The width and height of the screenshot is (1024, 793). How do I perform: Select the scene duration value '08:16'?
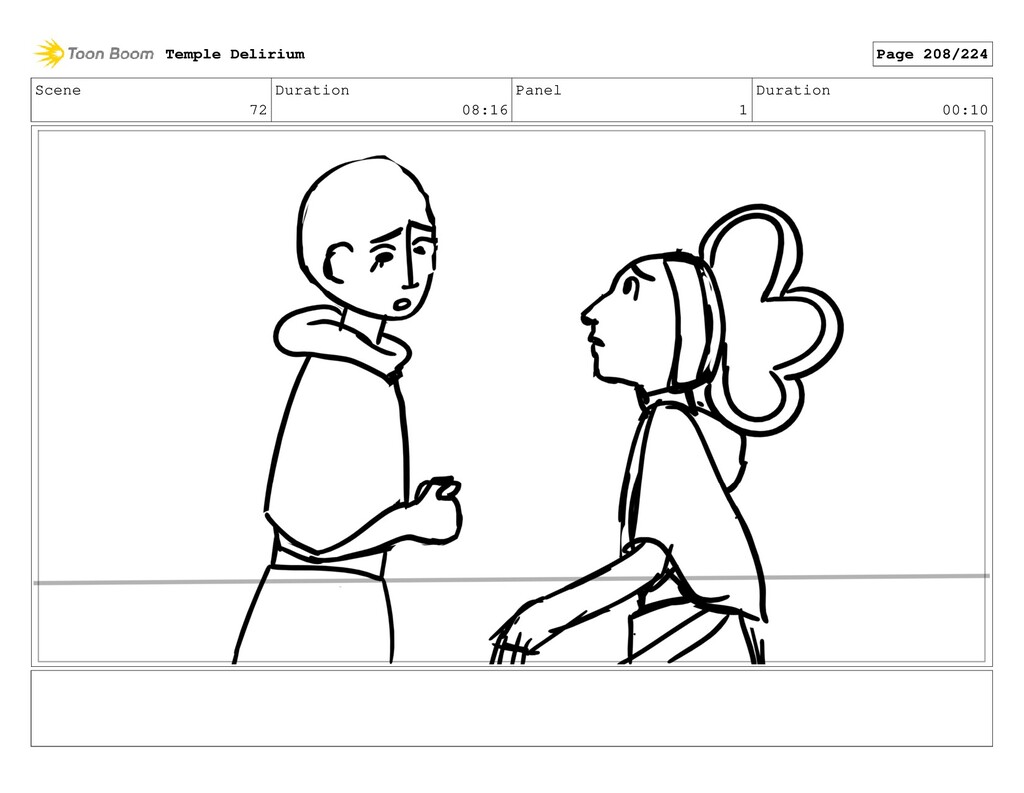(x=485, y=110)
